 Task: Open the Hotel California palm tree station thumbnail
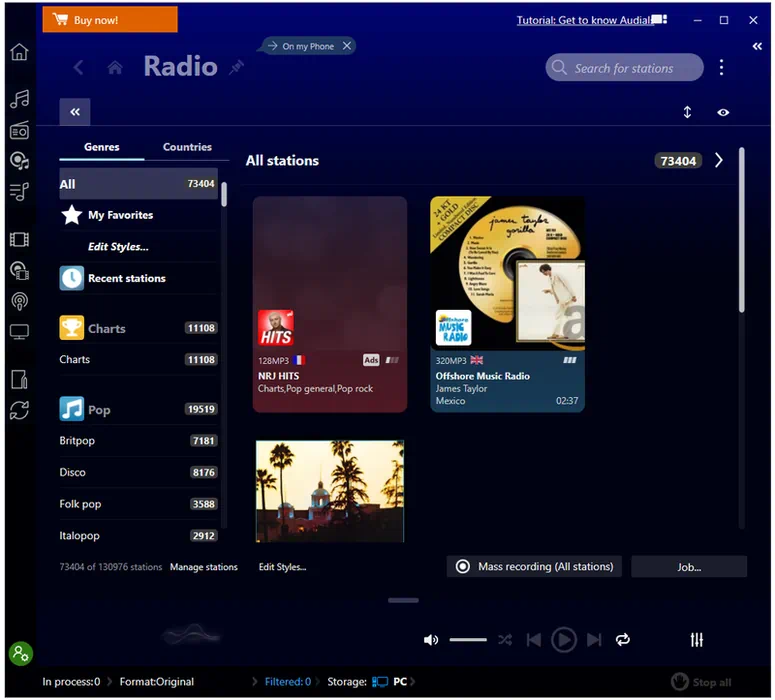coord(330,491)
